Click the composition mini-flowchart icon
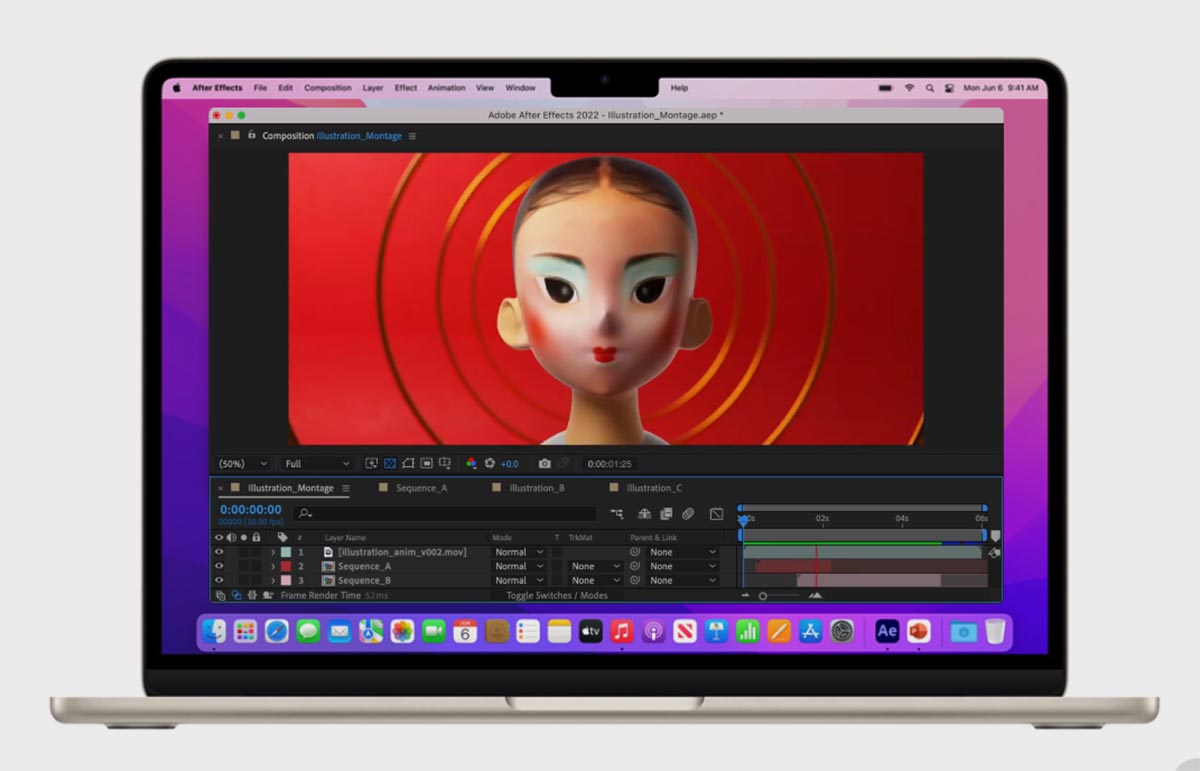 (616, 514)
